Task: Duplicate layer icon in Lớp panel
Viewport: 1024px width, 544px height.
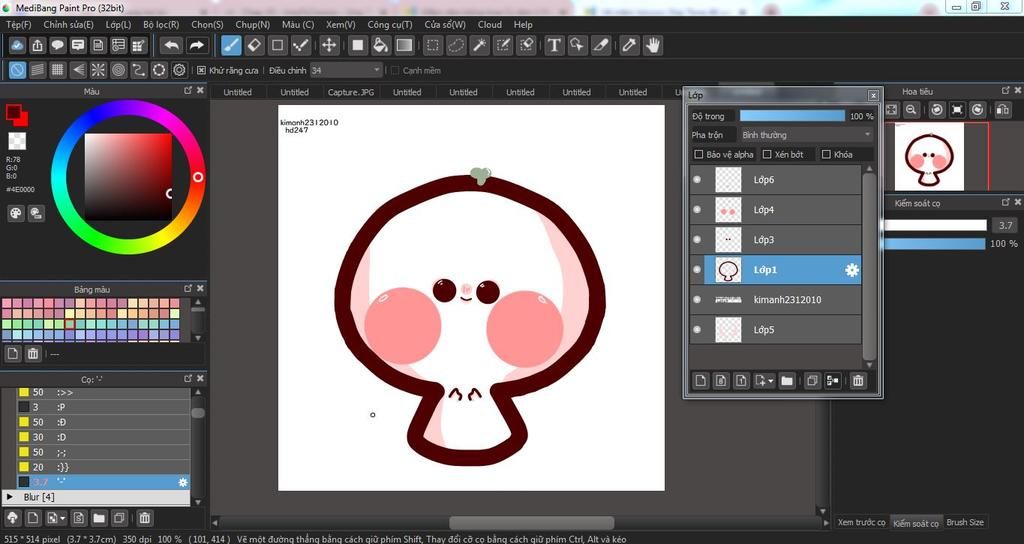Action: [812, 380]
